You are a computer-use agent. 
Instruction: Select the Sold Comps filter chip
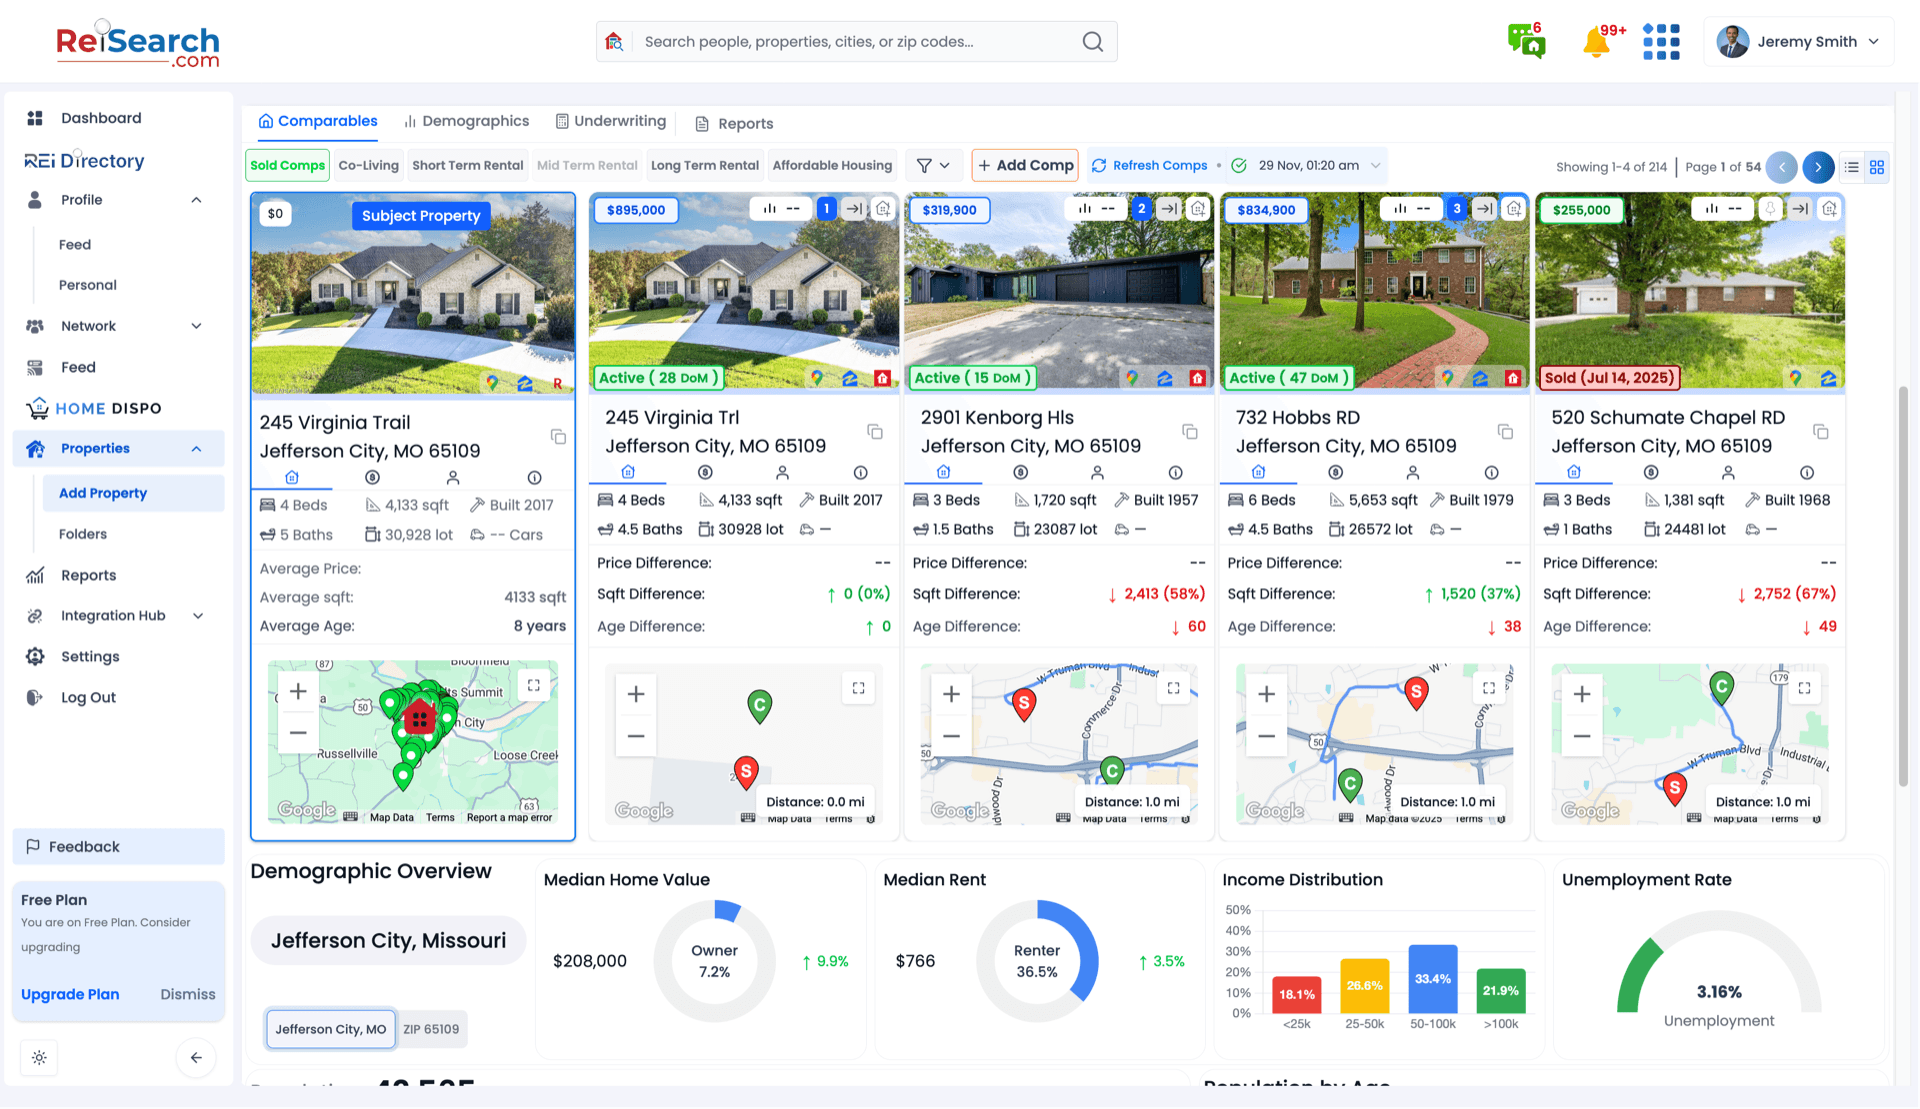click(288, 166)
